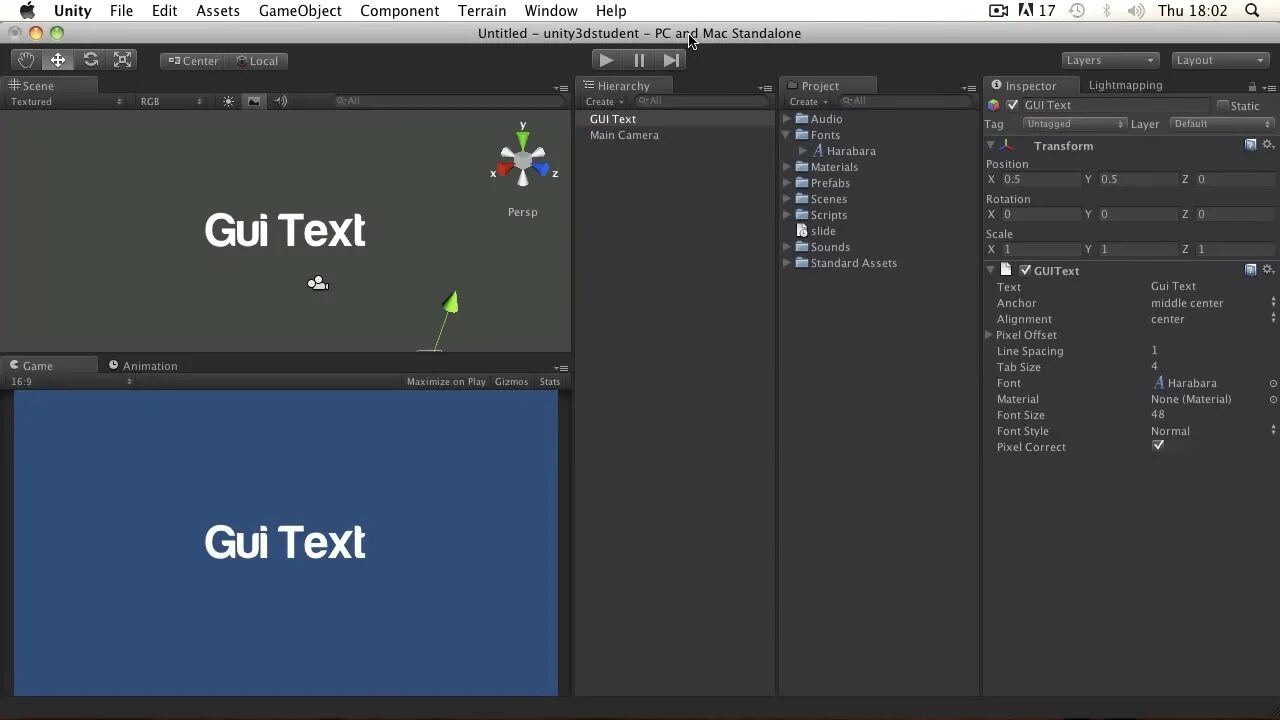Step one frame forward
The height and width of the screenshot is (720, 1280).
[671, 60]
